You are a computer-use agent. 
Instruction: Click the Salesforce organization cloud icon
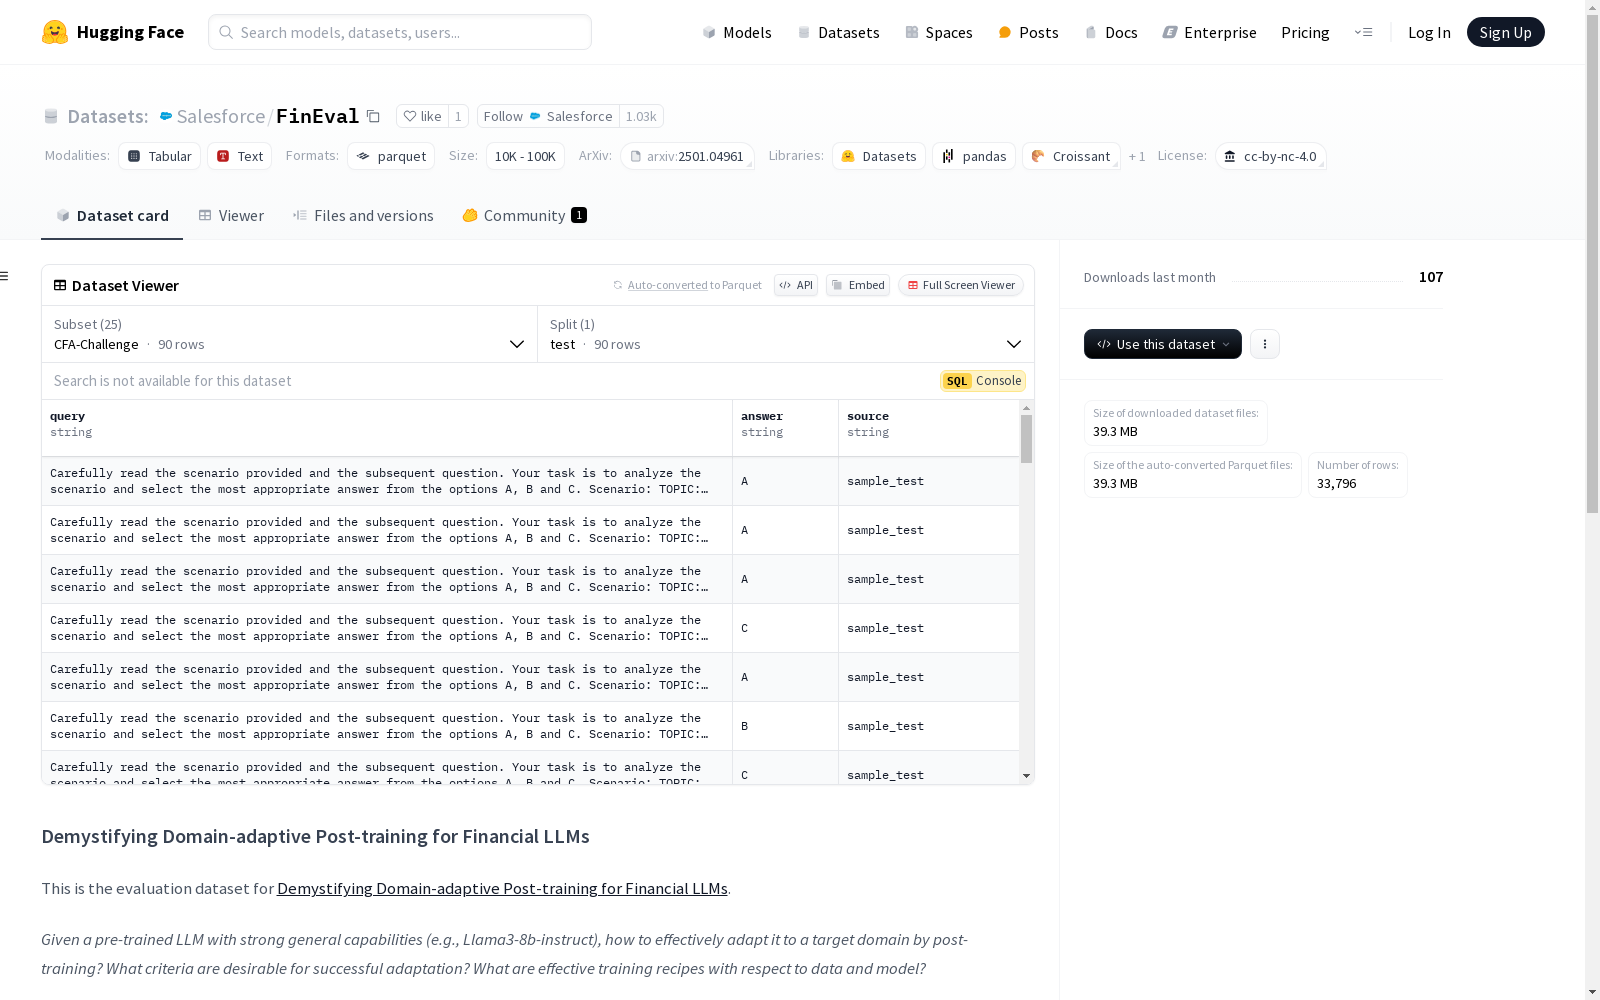click(x=166, y=117)
